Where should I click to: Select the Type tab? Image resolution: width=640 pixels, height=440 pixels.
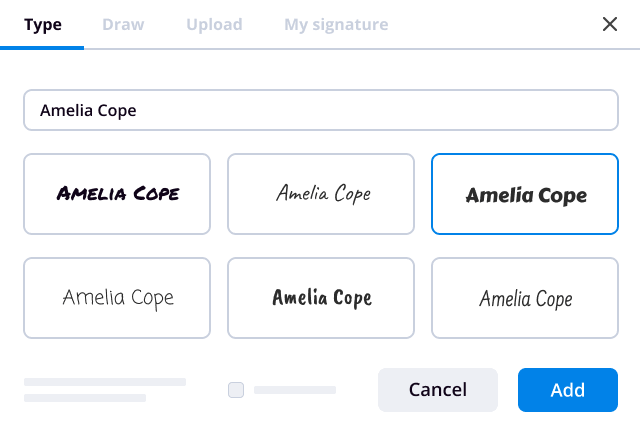pyautogui.click(x=43, y=24)
